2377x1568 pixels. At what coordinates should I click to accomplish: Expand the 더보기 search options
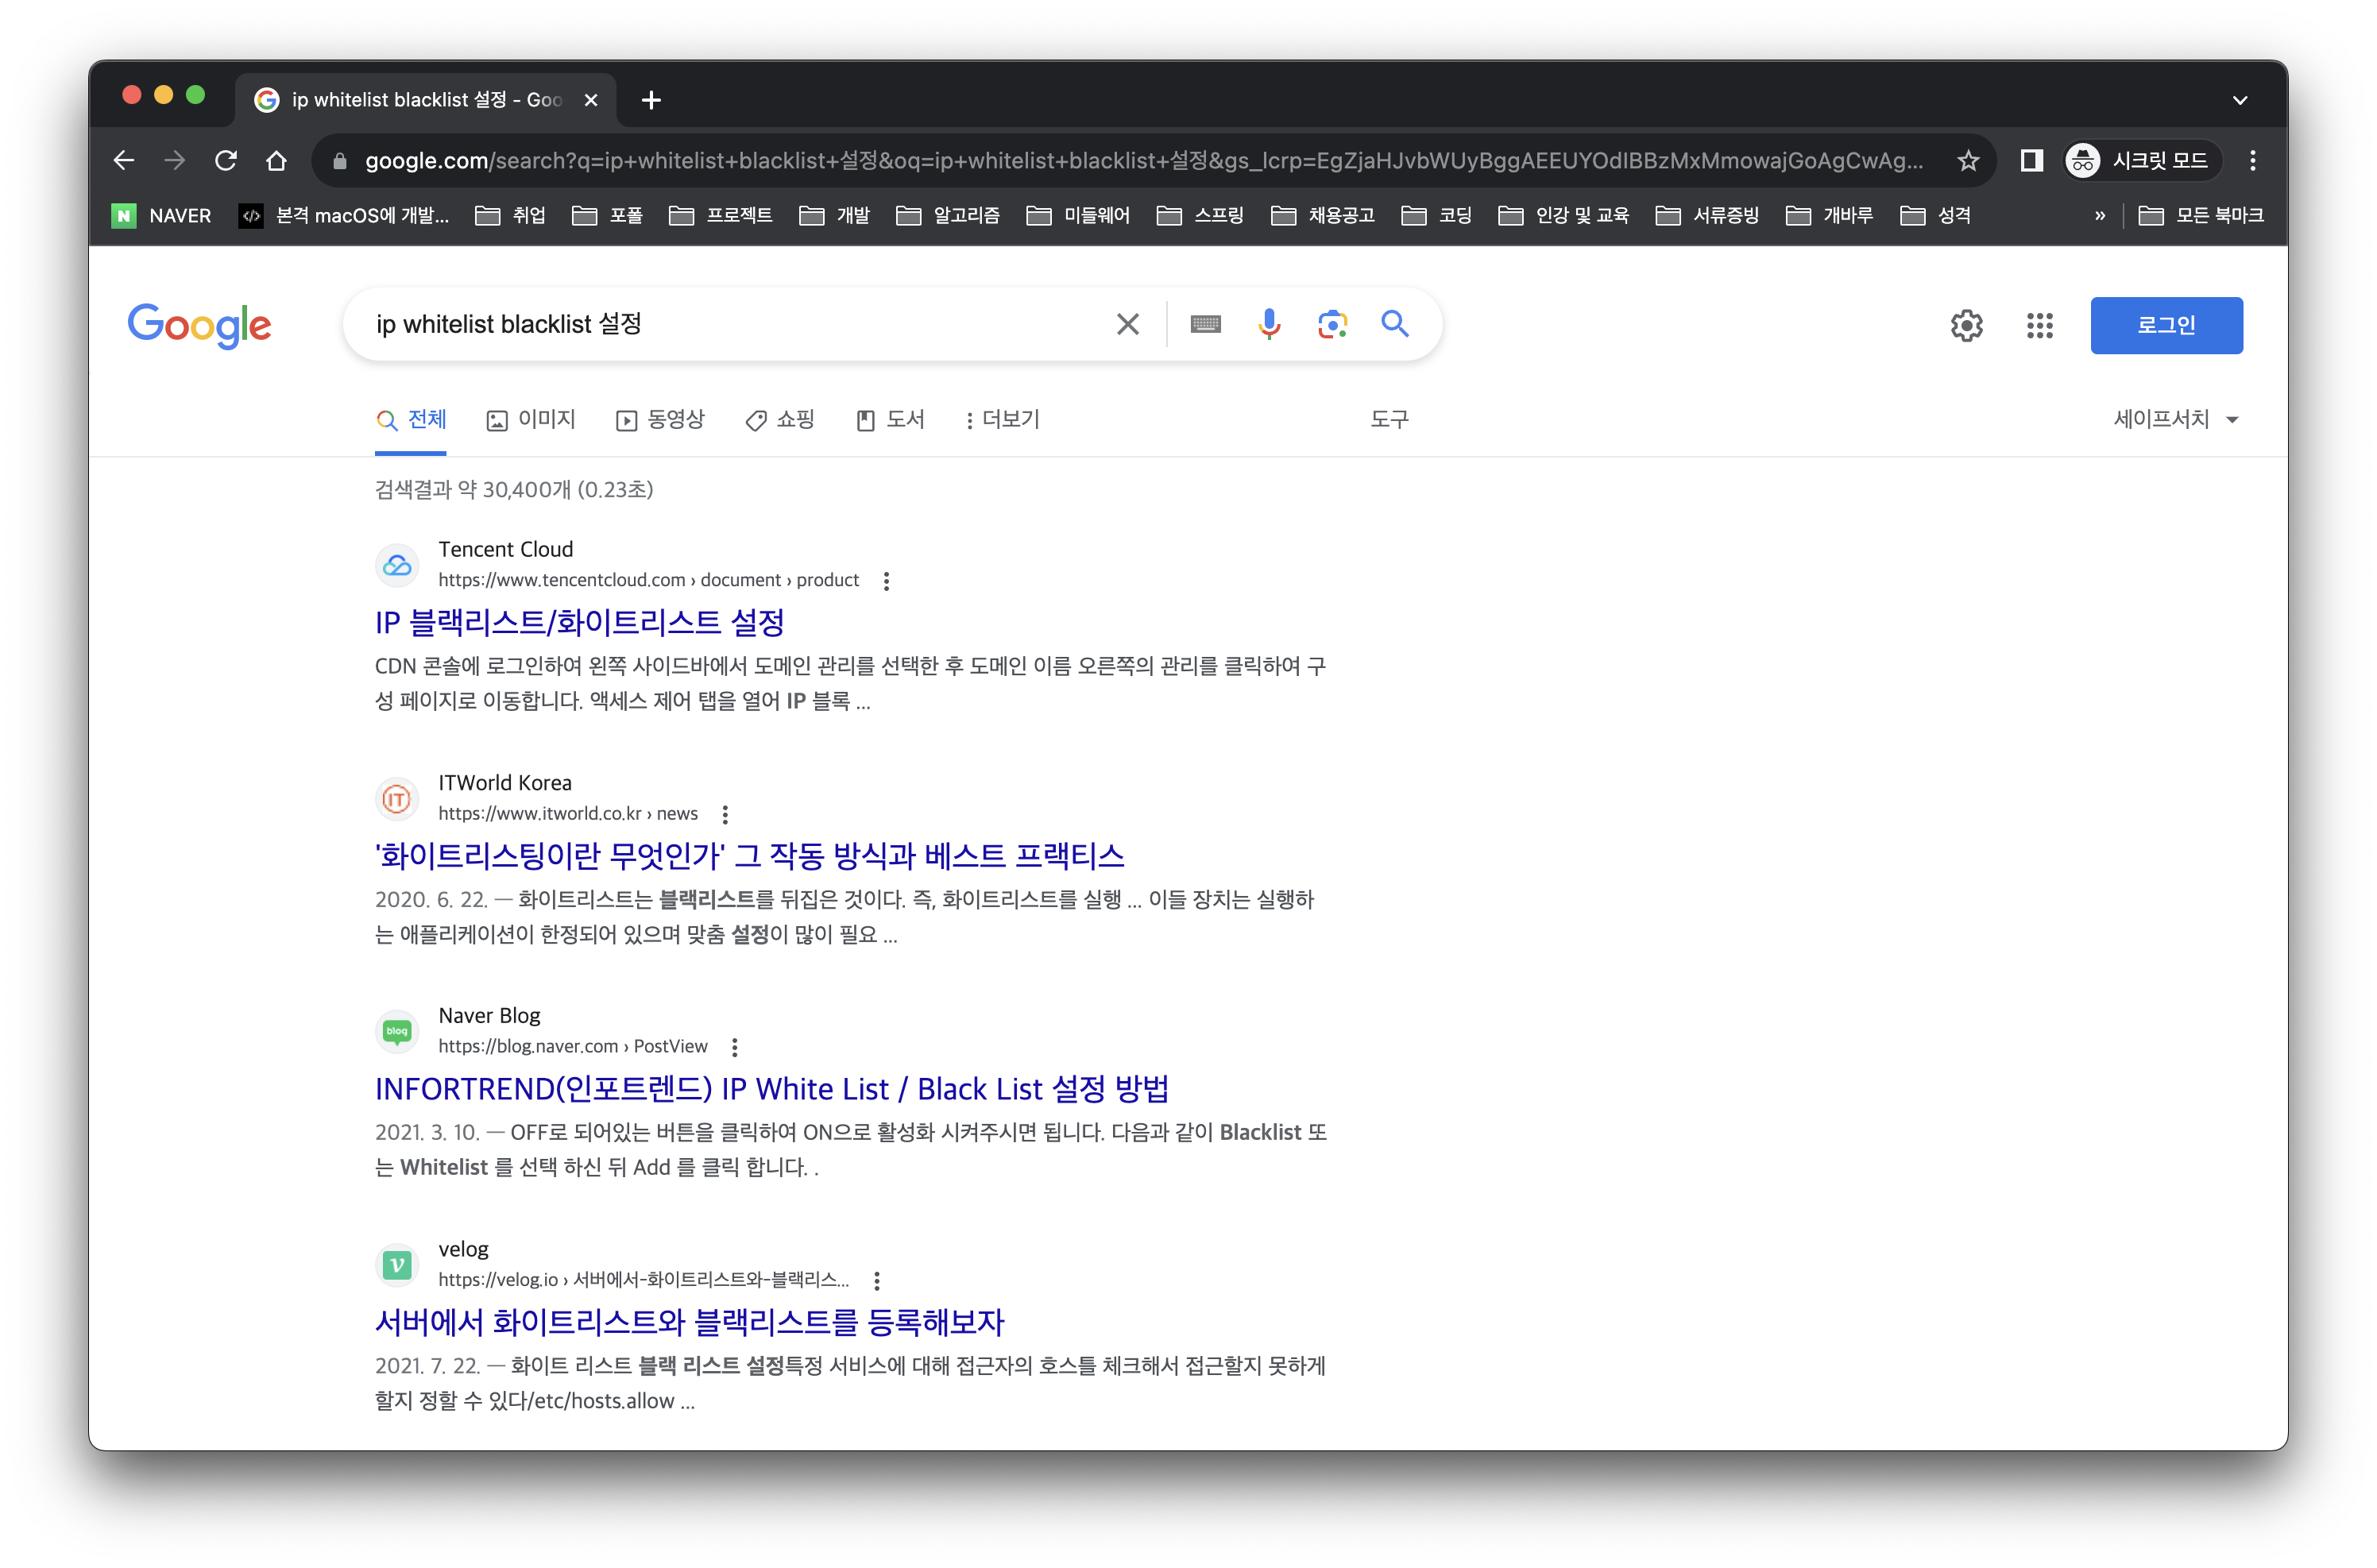[1001, 419]
